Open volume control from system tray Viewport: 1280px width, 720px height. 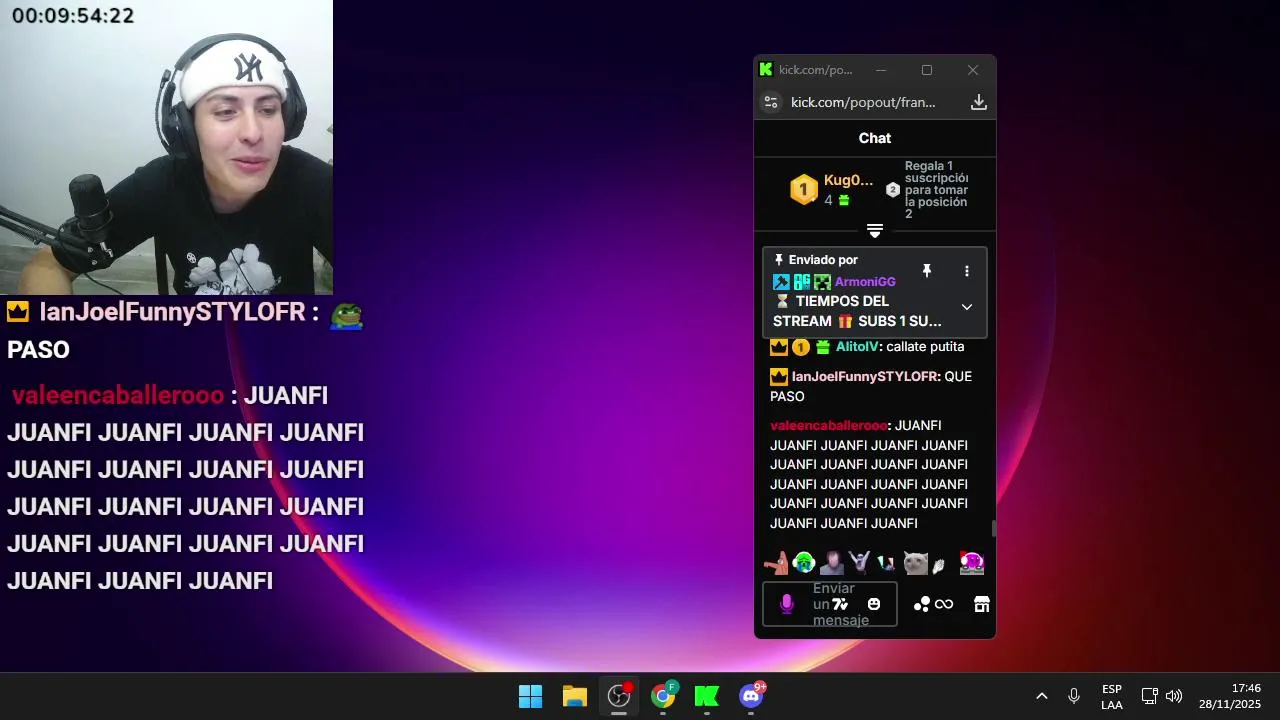[1174, 696]
